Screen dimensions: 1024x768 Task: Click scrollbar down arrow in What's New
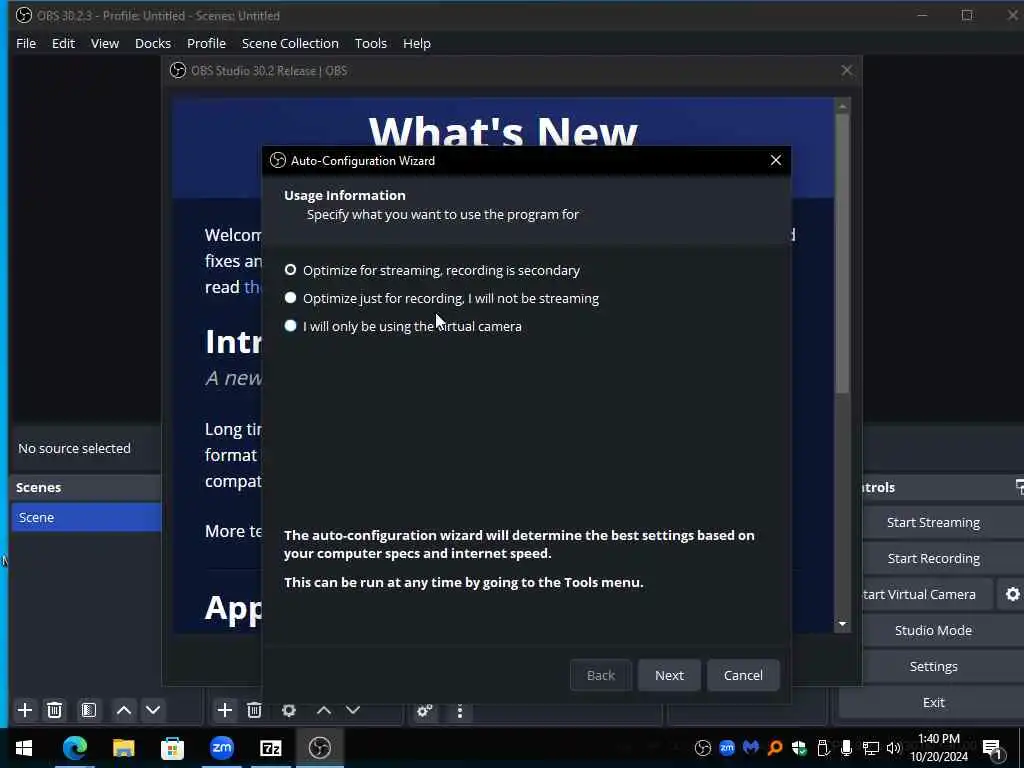coord(842,624)
